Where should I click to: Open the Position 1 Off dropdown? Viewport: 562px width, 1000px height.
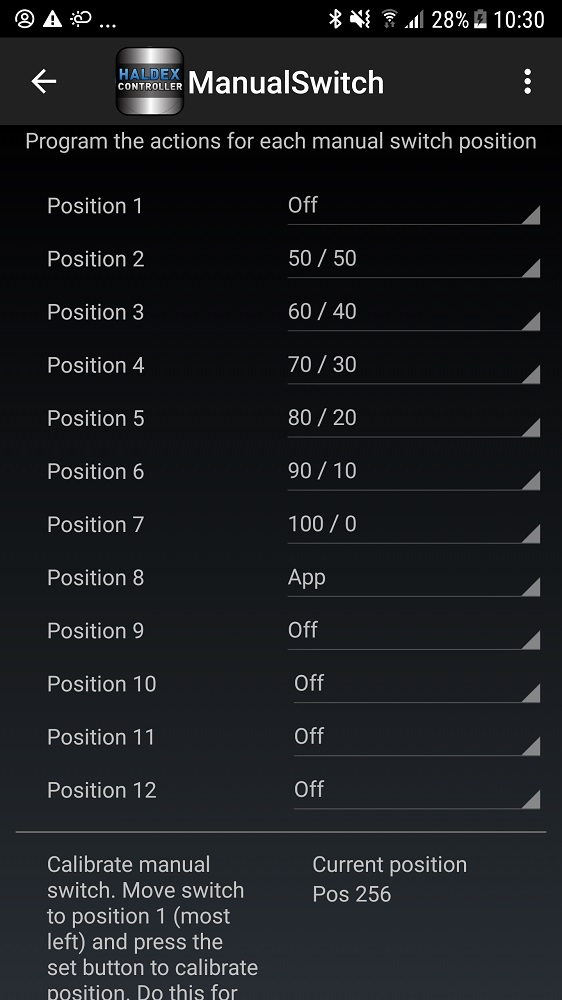[413, 207]
